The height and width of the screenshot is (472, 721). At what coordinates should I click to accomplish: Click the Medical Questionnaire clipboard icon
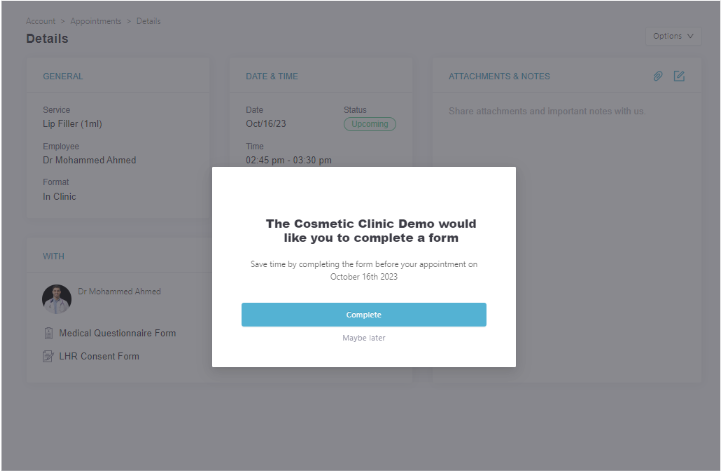point(48,333)
